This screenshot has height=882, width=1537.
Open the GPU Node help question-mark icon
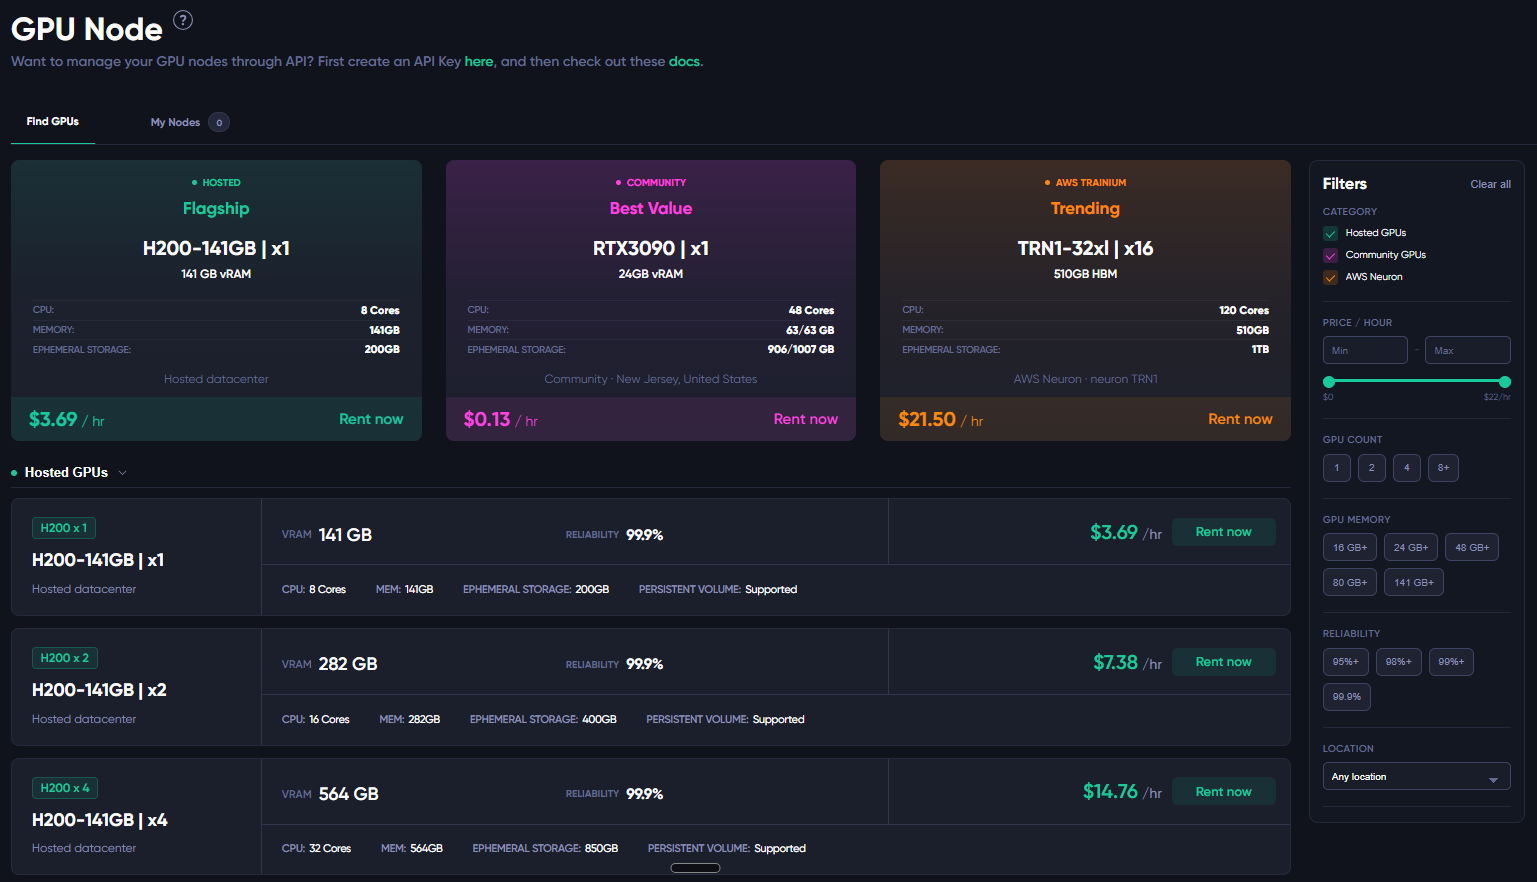[x=183, y=20]
